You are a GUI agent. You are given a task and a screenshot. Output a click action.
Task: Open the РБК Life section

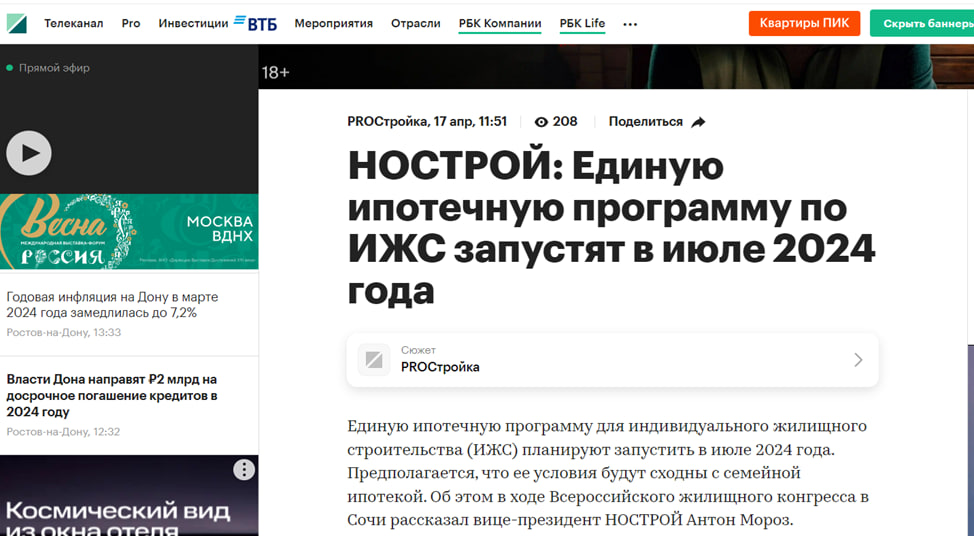click(x=582, y=24)
